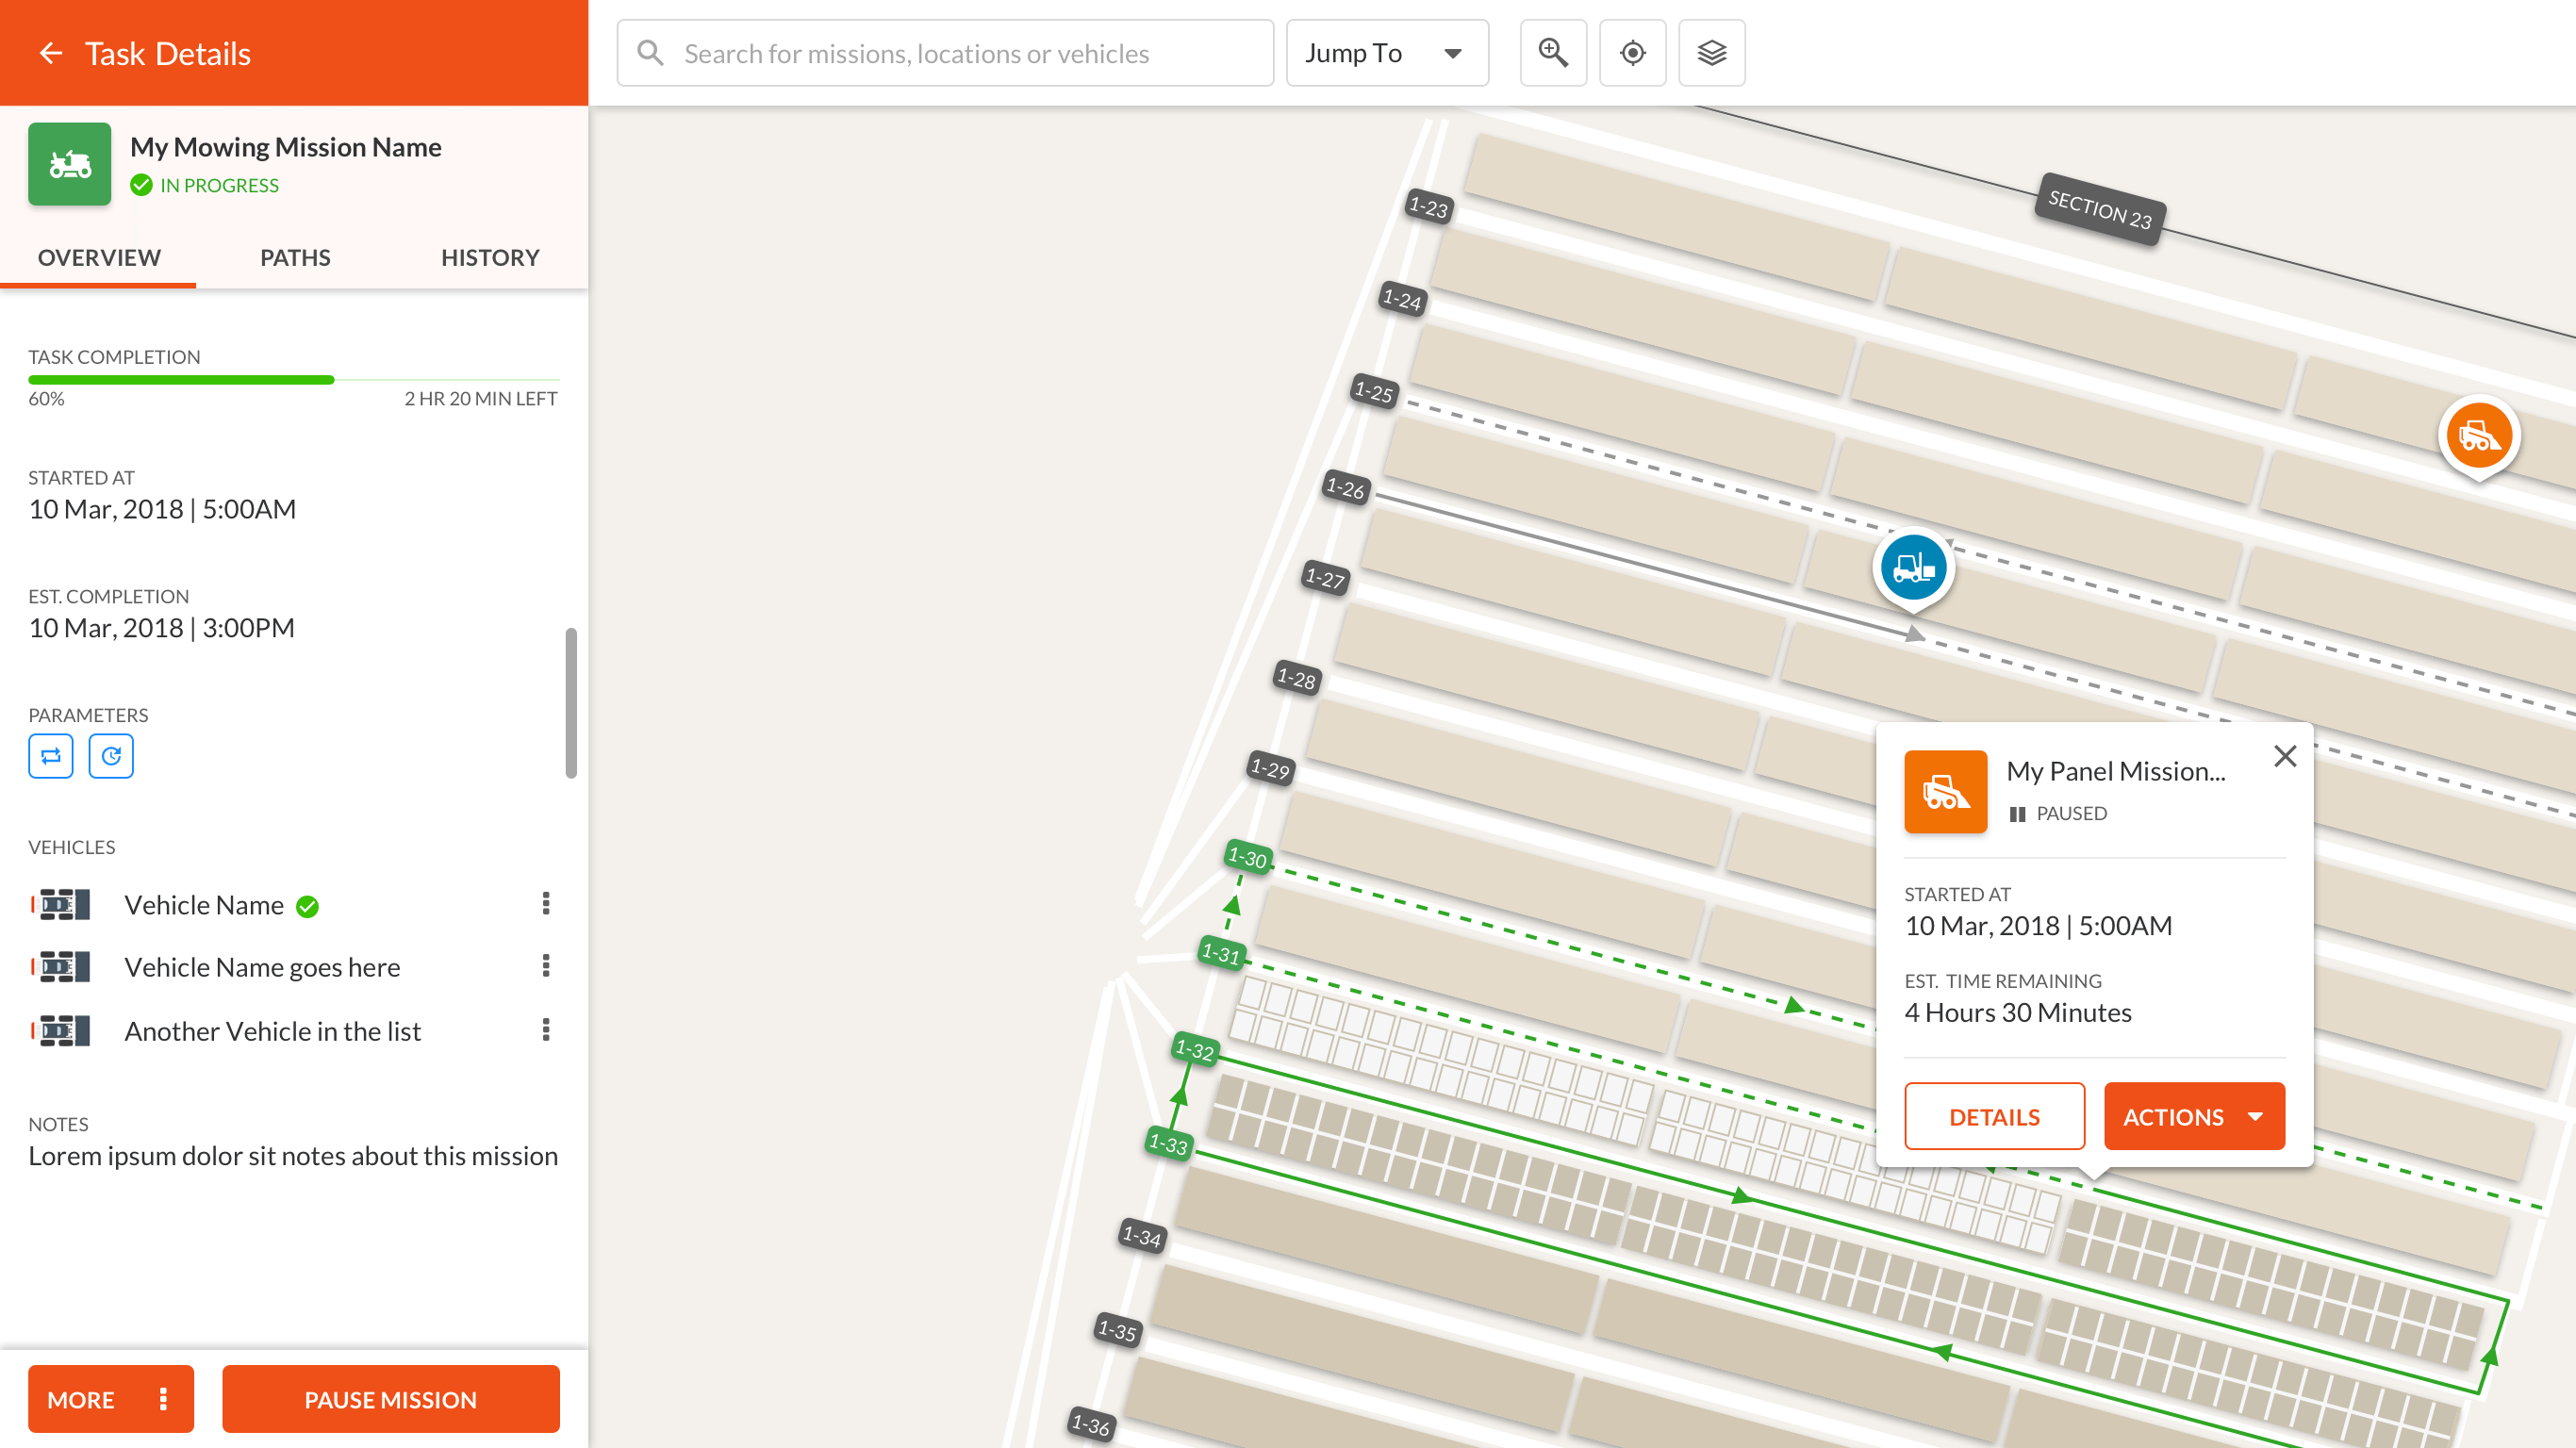Image resolution: width=2576 pixels, height=1448 pixels.
Task: Click the green mower mission icon
Action: [x=69, y=164]
